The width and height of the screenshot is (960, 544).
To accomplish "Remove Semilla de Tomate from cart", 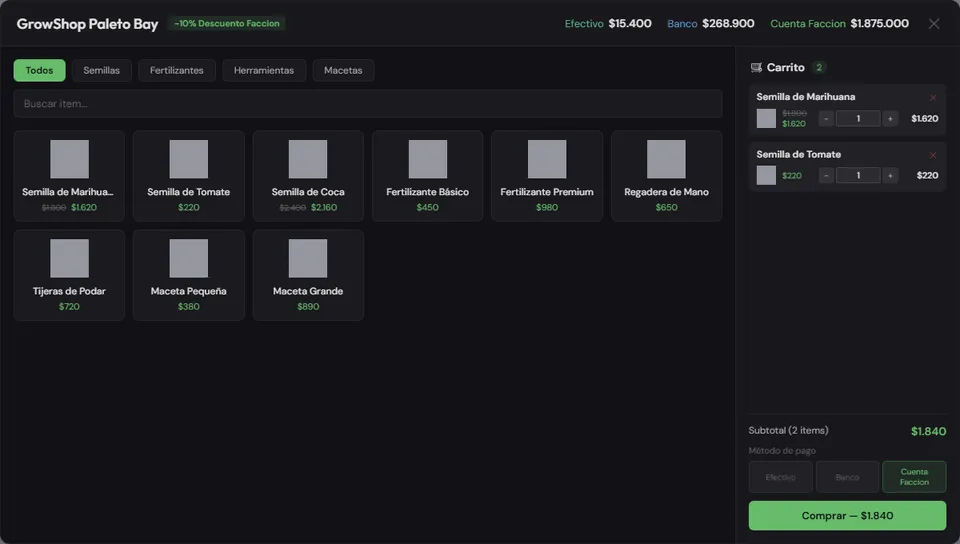I will (932, 155).
